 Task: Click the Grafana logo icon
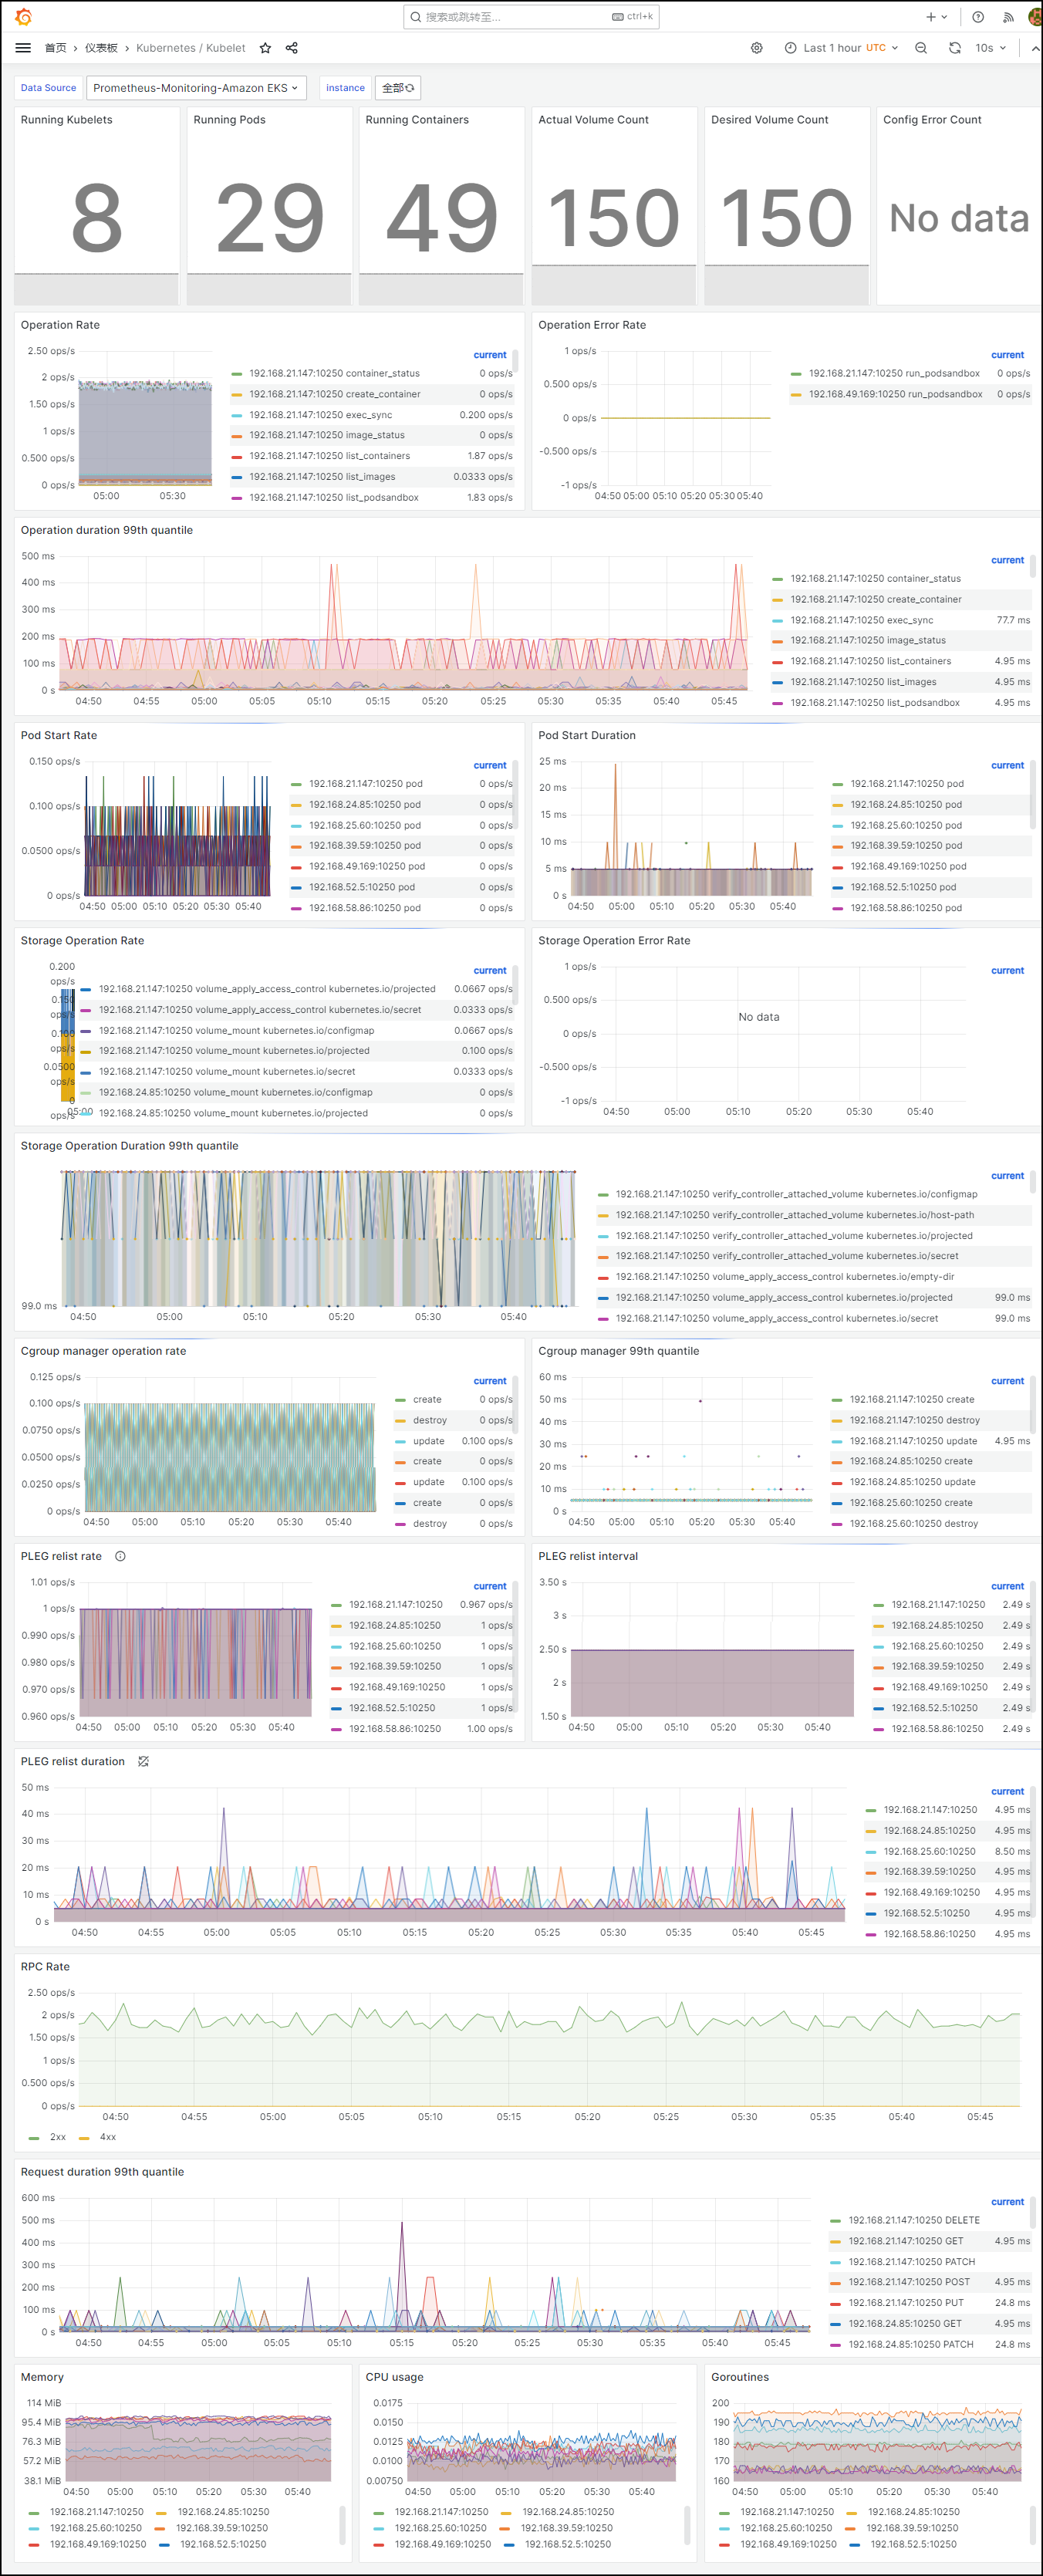tap(23, 17)
